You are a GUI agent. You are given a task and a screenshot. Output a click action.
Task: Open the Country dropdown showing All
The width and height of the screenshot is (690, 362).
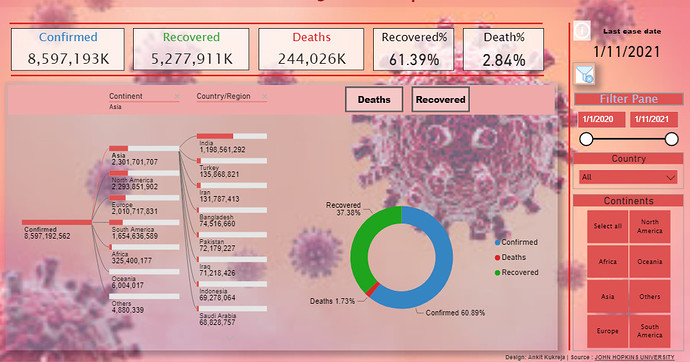[628, 177]
